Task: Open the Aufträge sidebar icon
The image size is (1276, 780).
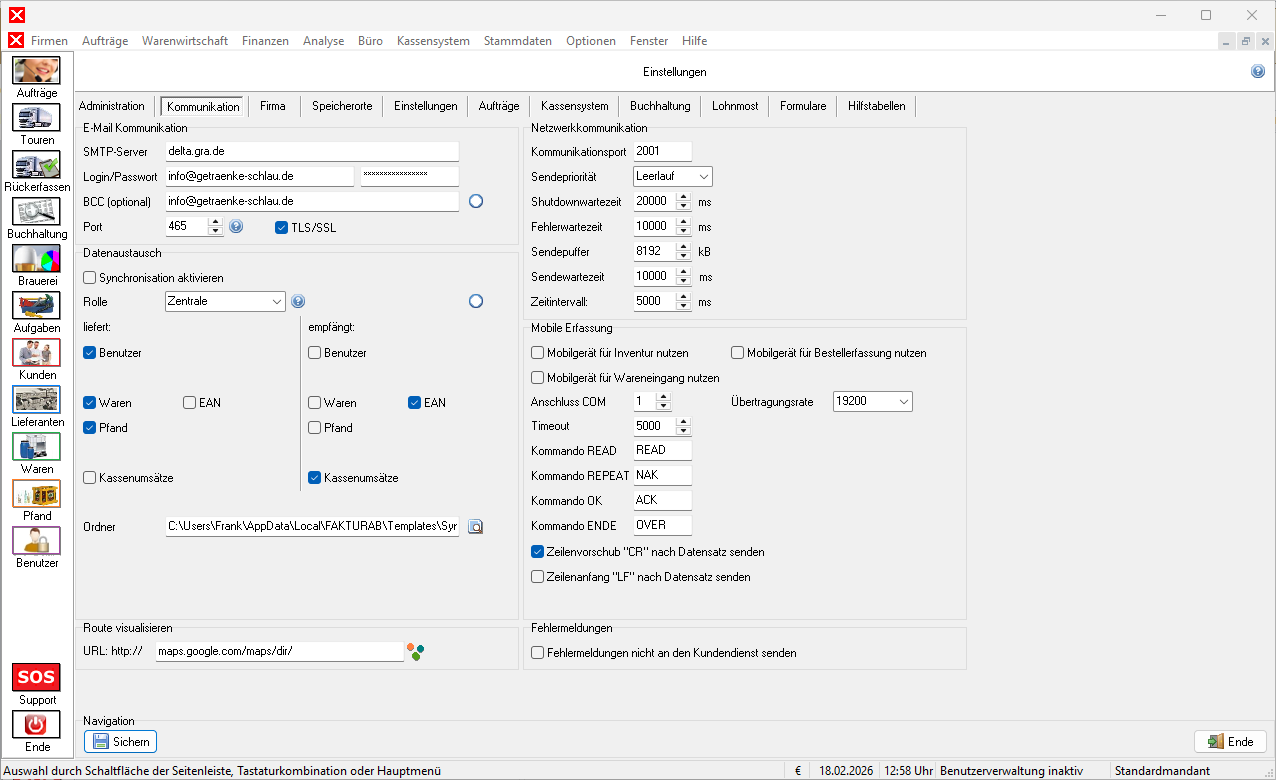Action: click(36, 71)
